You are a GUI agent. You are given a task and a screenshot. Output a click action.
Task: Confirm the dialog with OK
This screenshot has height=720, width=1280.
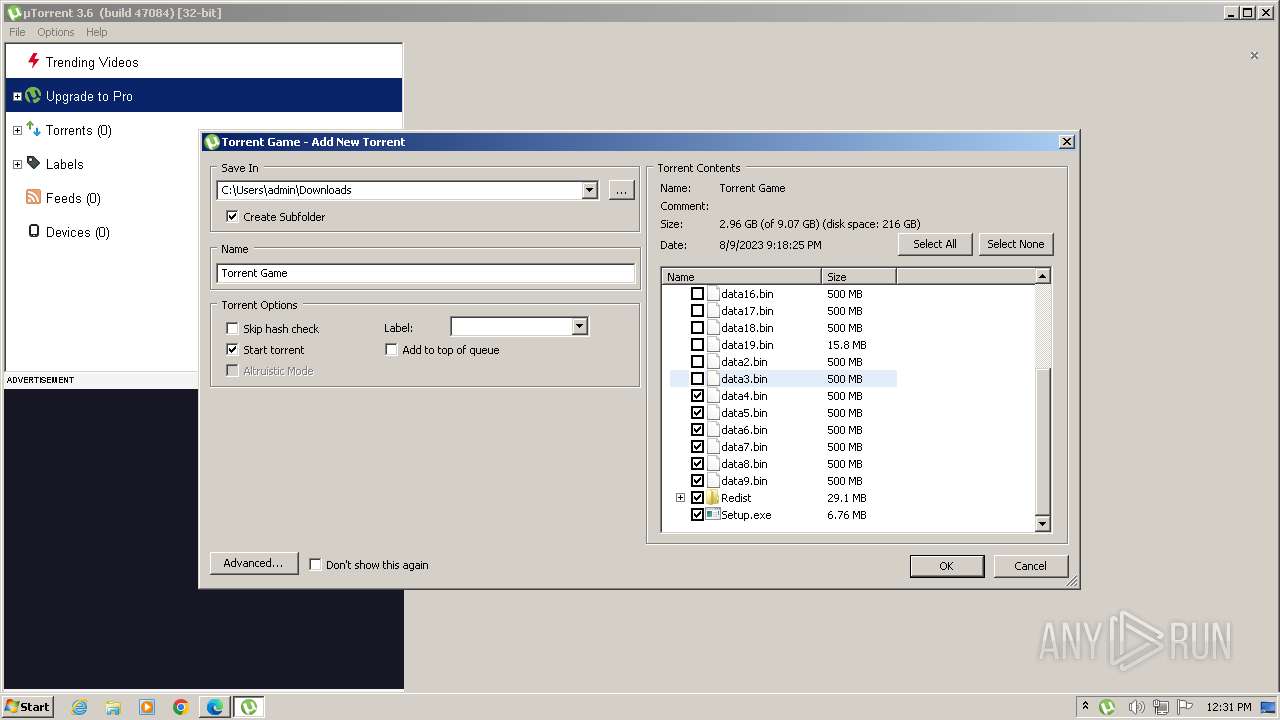pyautogui.click(x=946, y=566)
